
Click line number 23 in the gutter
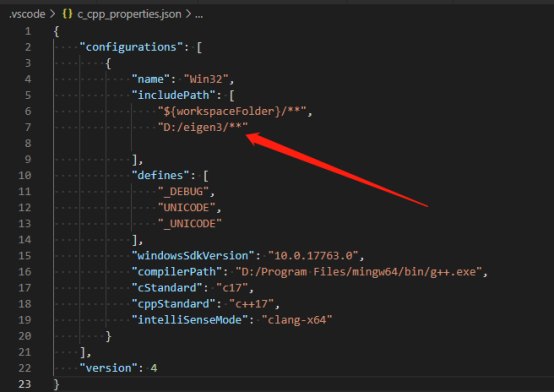tap(24, 384)
